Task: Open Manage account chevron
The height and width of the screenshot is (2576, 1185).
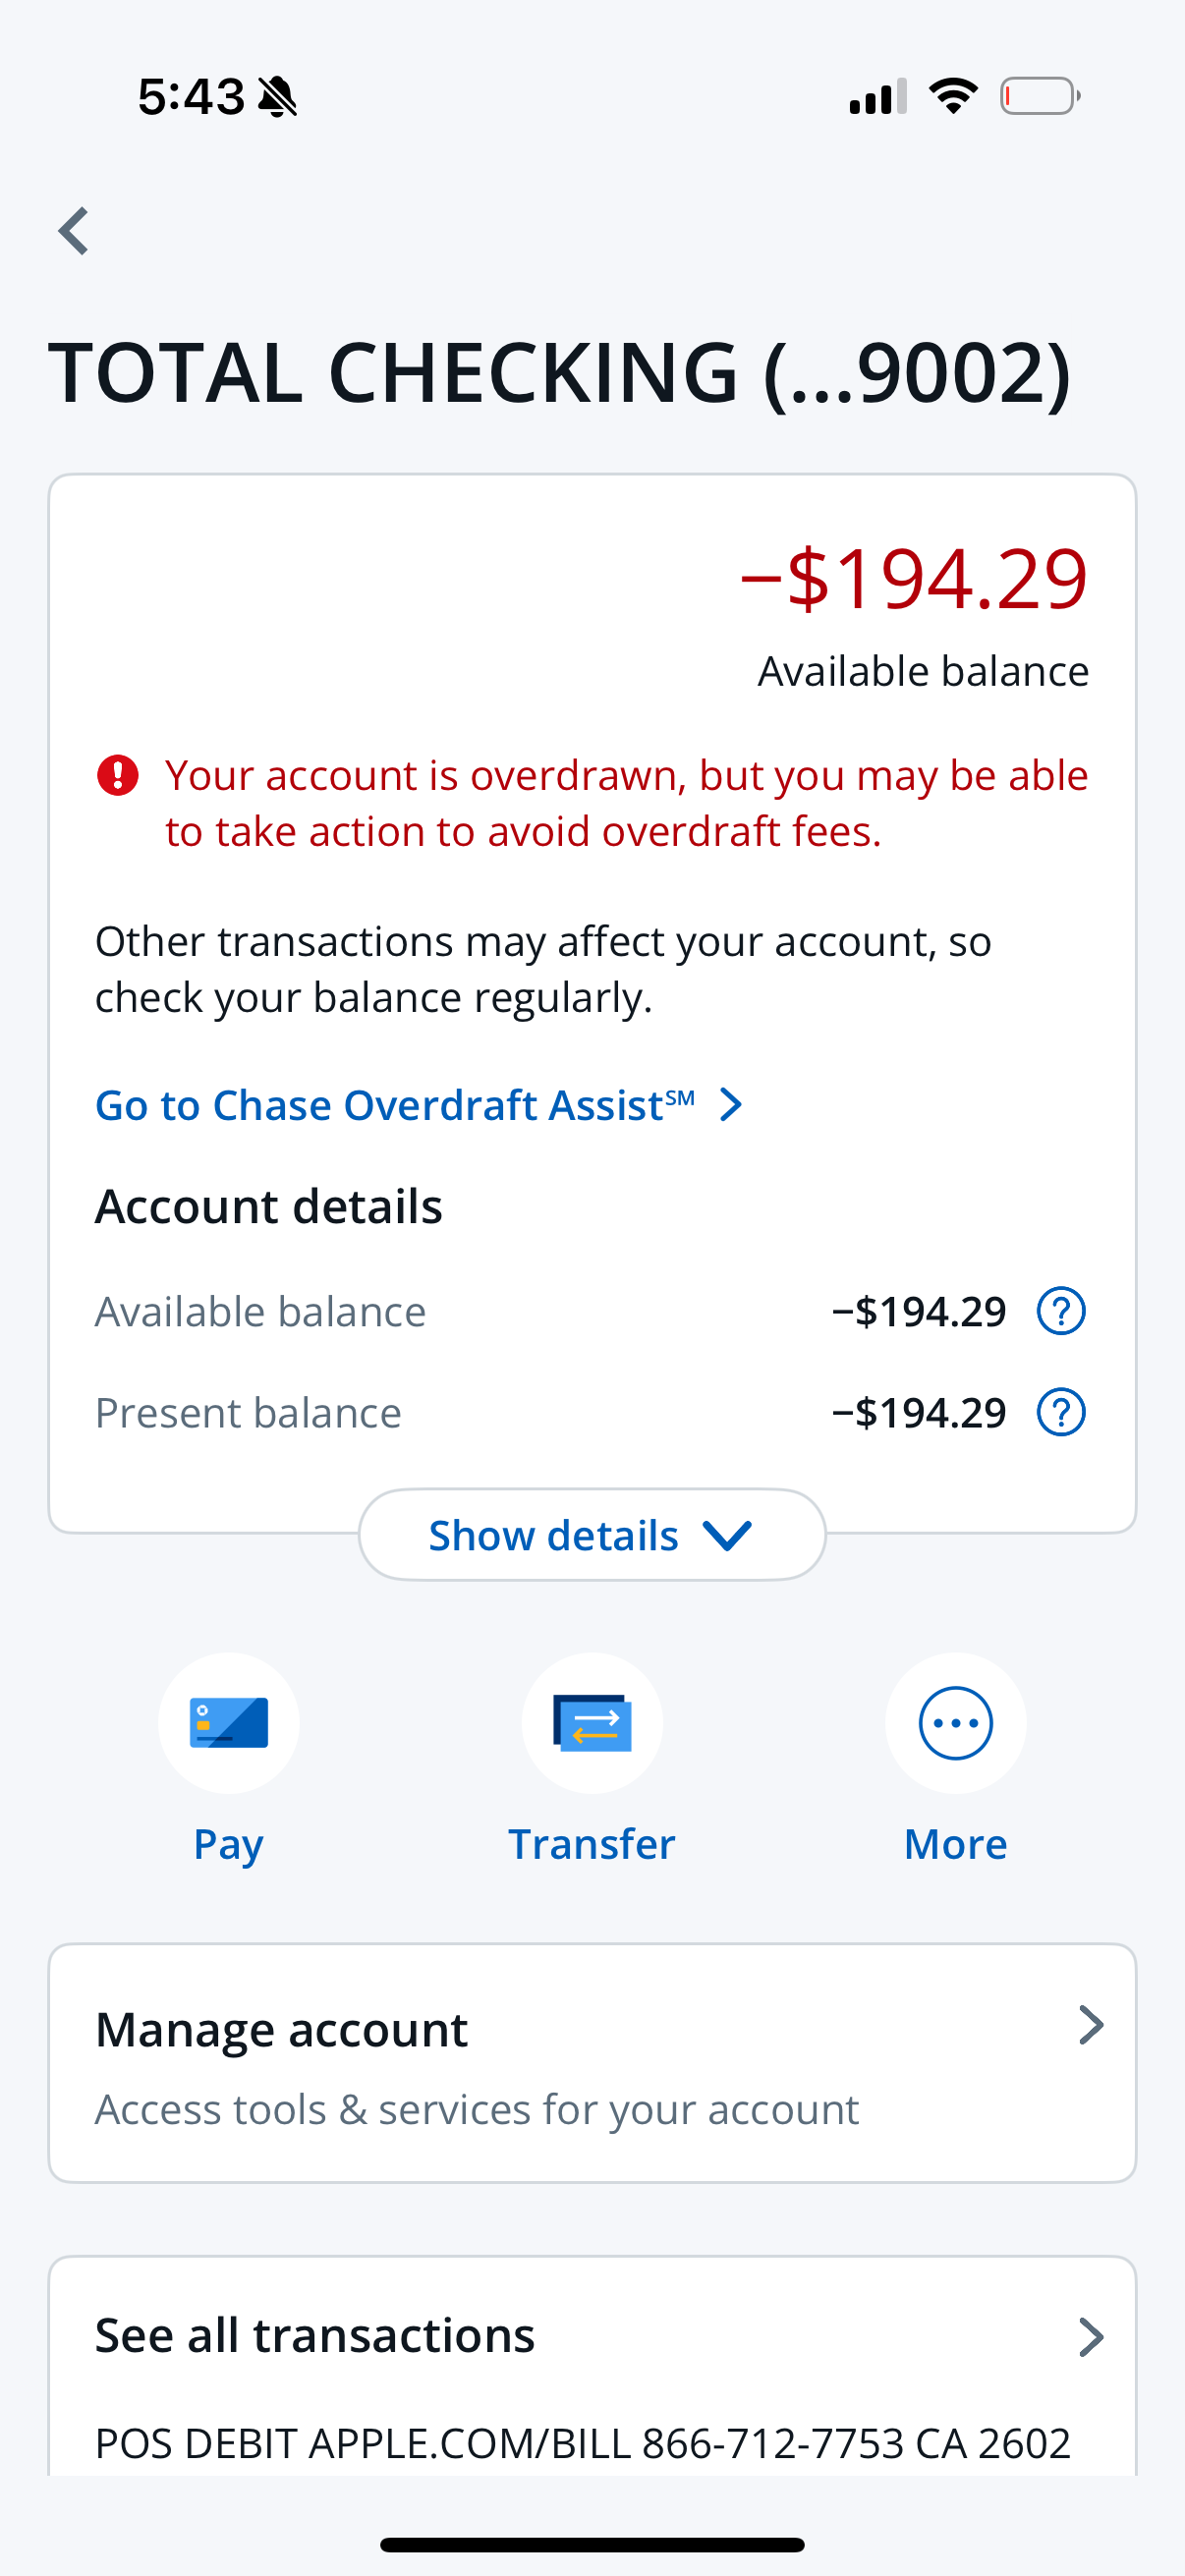Action: click(x=1091, y=2025)
